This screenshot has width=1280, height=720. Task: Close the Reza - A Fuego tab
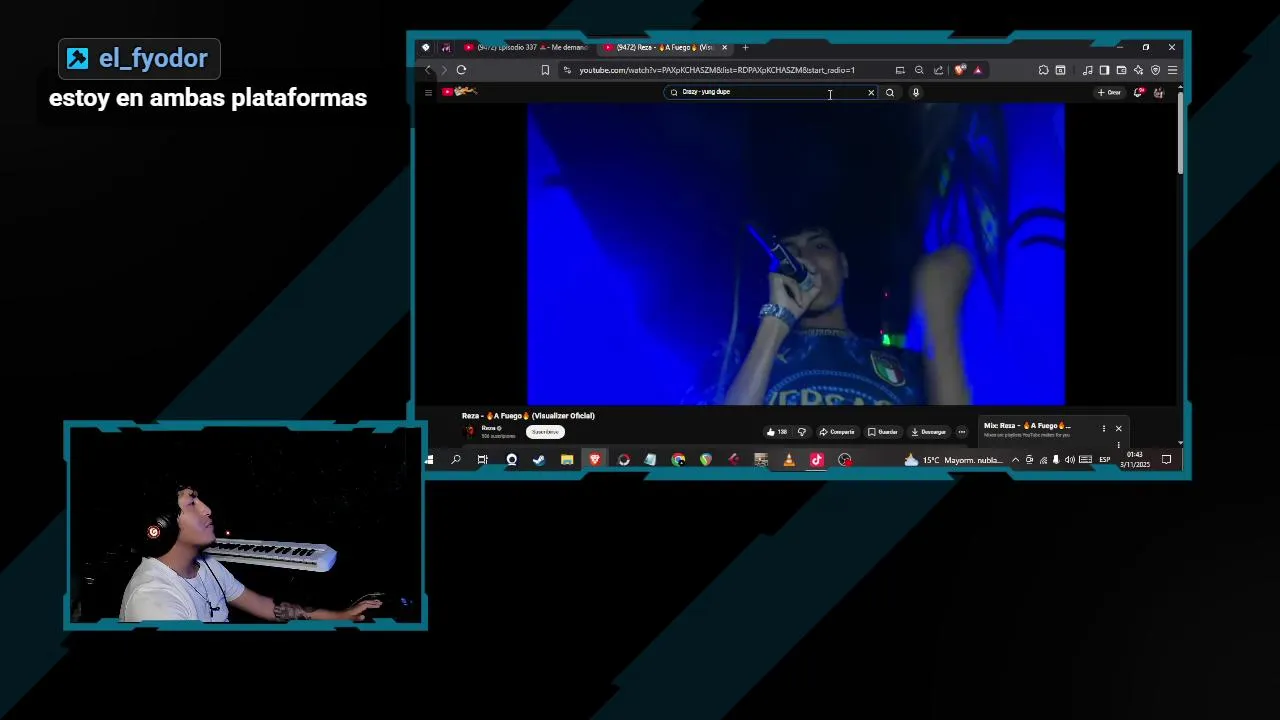[x=725, y=47]
